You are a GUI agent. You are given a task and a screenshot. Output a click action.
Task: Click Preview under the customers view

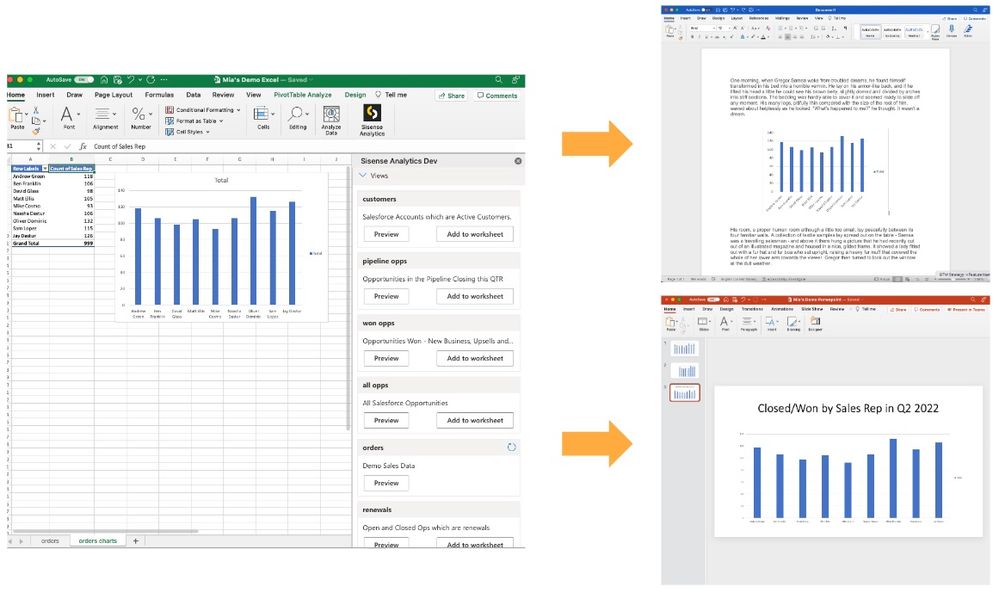(x=386, y=234)
